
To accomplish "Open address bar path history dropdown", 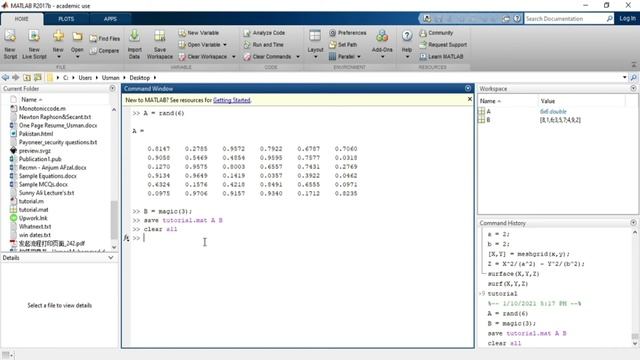I will [x=624, y=78].
